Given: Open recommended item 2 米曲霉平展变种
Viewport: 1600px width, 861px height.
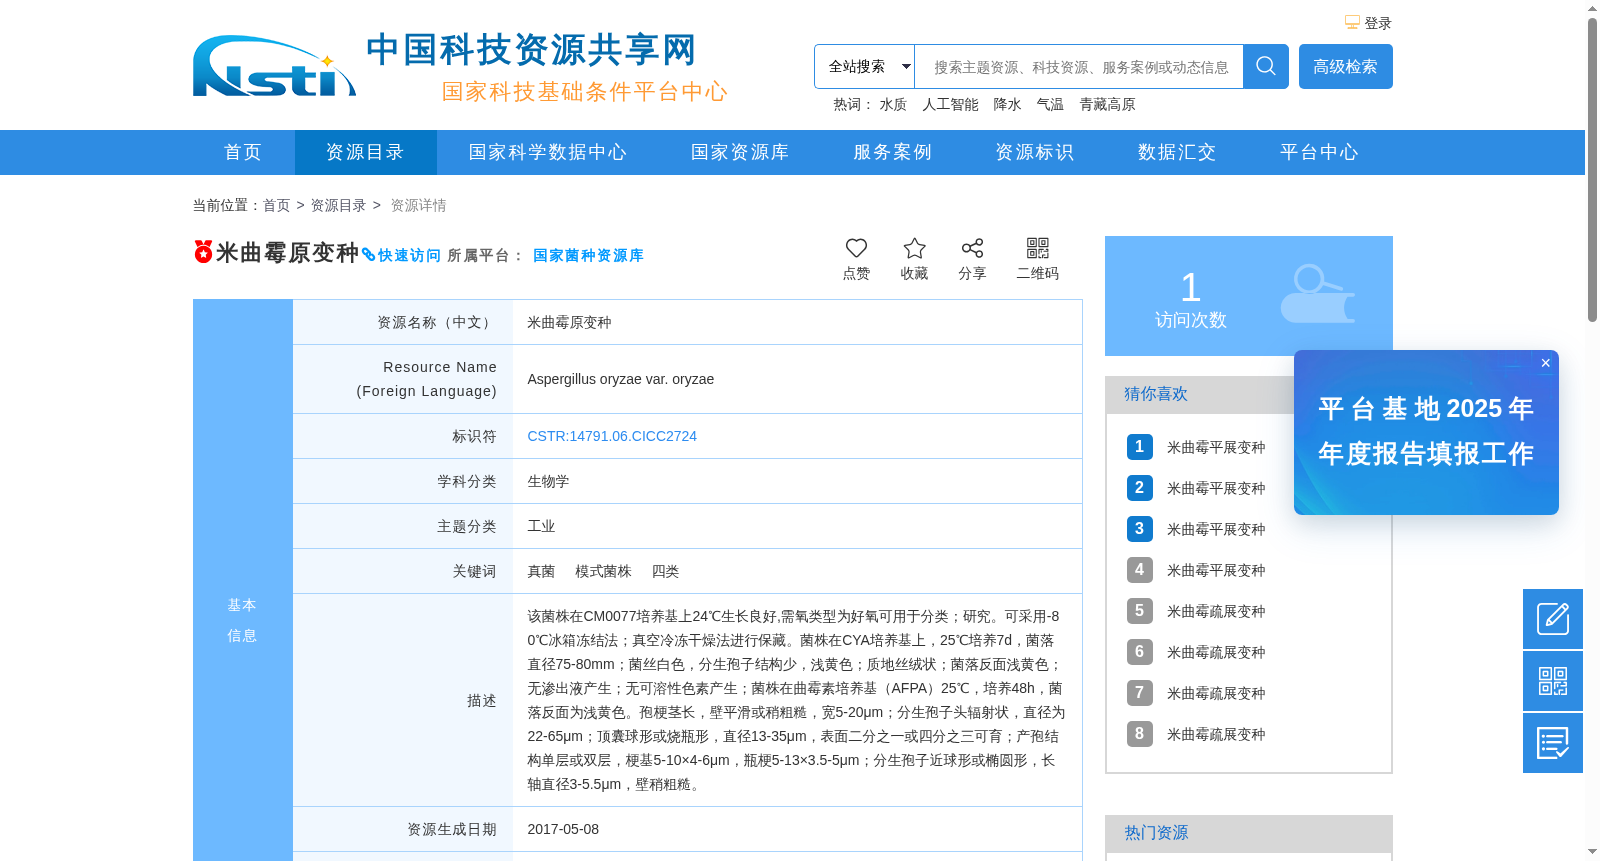Looking at the screenshot, I should click(1216, 488).
